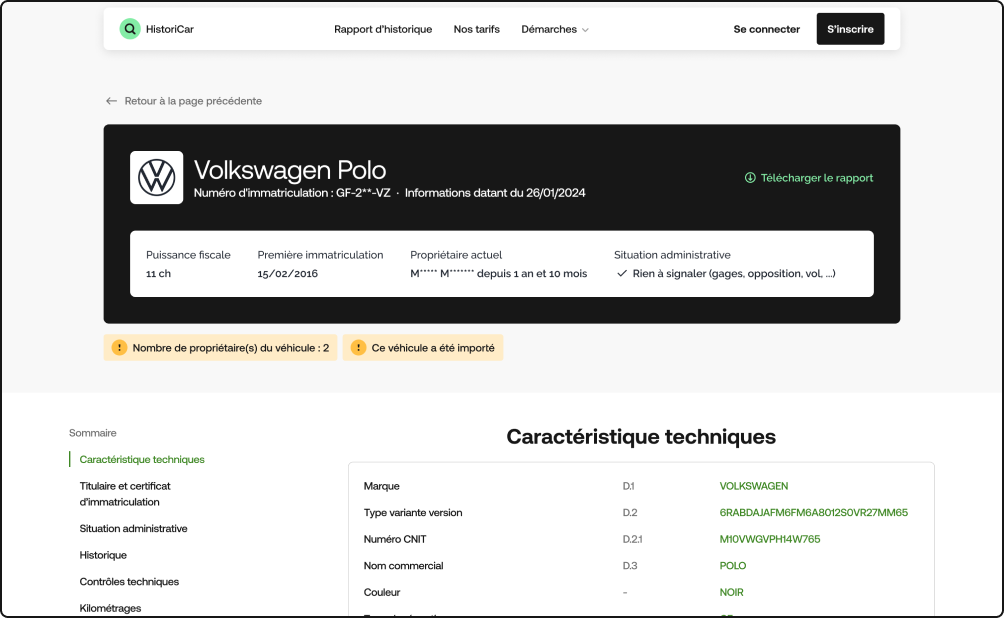
Task: Click 'Informations datant du 26/01/2024' text
Action: (495, 193)
